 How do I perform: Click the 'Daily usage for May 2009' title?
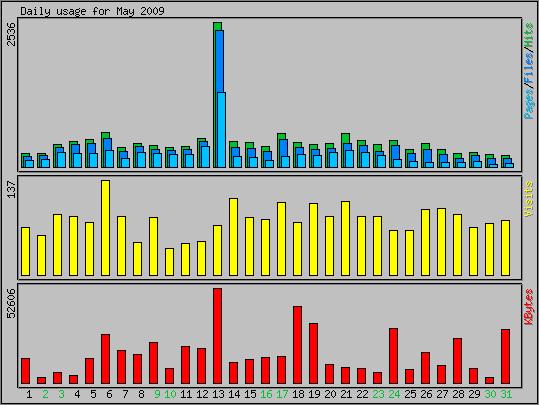click(x=92, y=11)
